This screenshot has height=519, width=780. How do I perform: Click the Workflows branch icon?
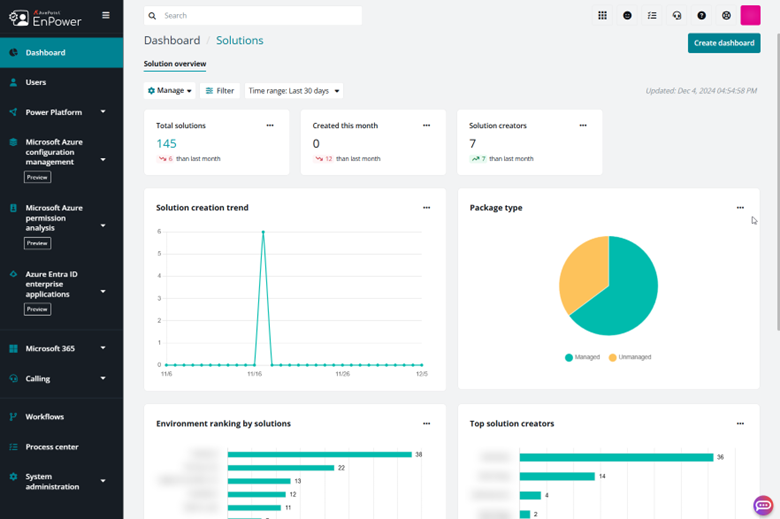coord(13,416)
